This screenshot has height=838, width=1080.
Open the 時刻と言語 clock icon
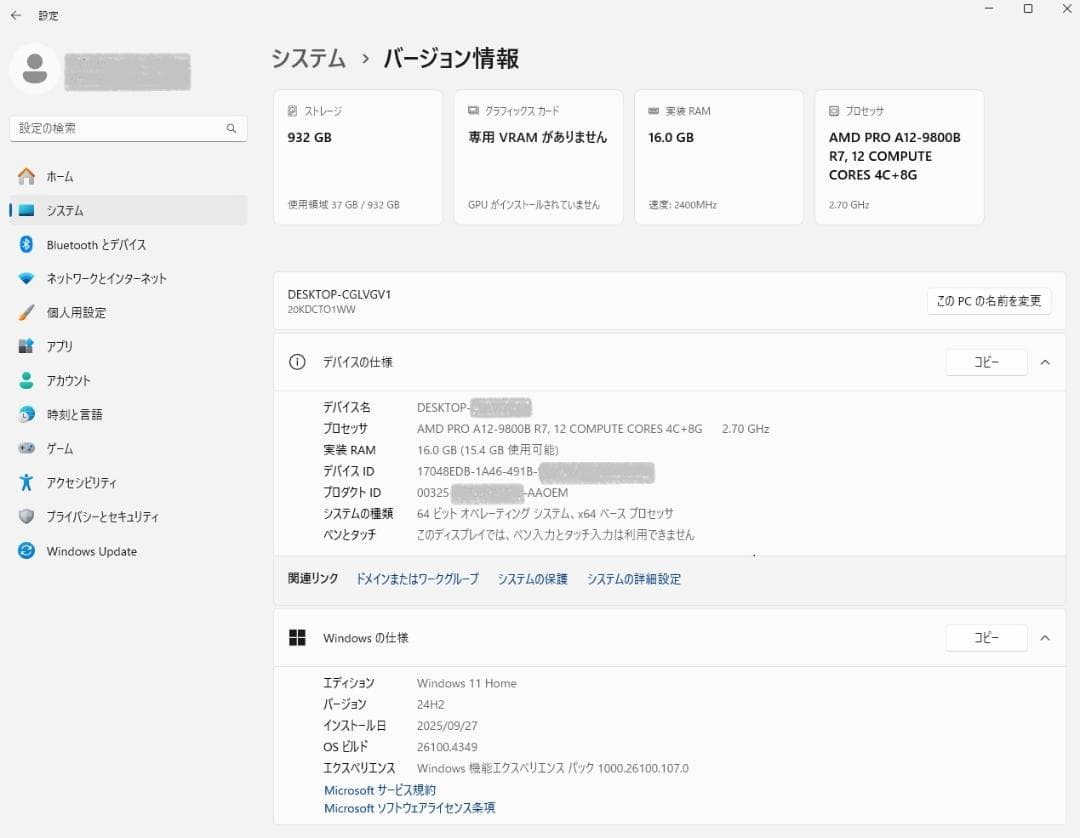point(26,415)
